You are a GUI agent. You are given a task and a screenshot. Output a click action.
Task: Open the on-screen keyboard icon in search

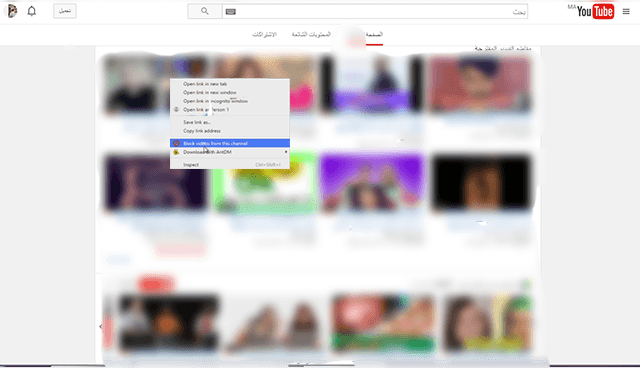point(231,12)
